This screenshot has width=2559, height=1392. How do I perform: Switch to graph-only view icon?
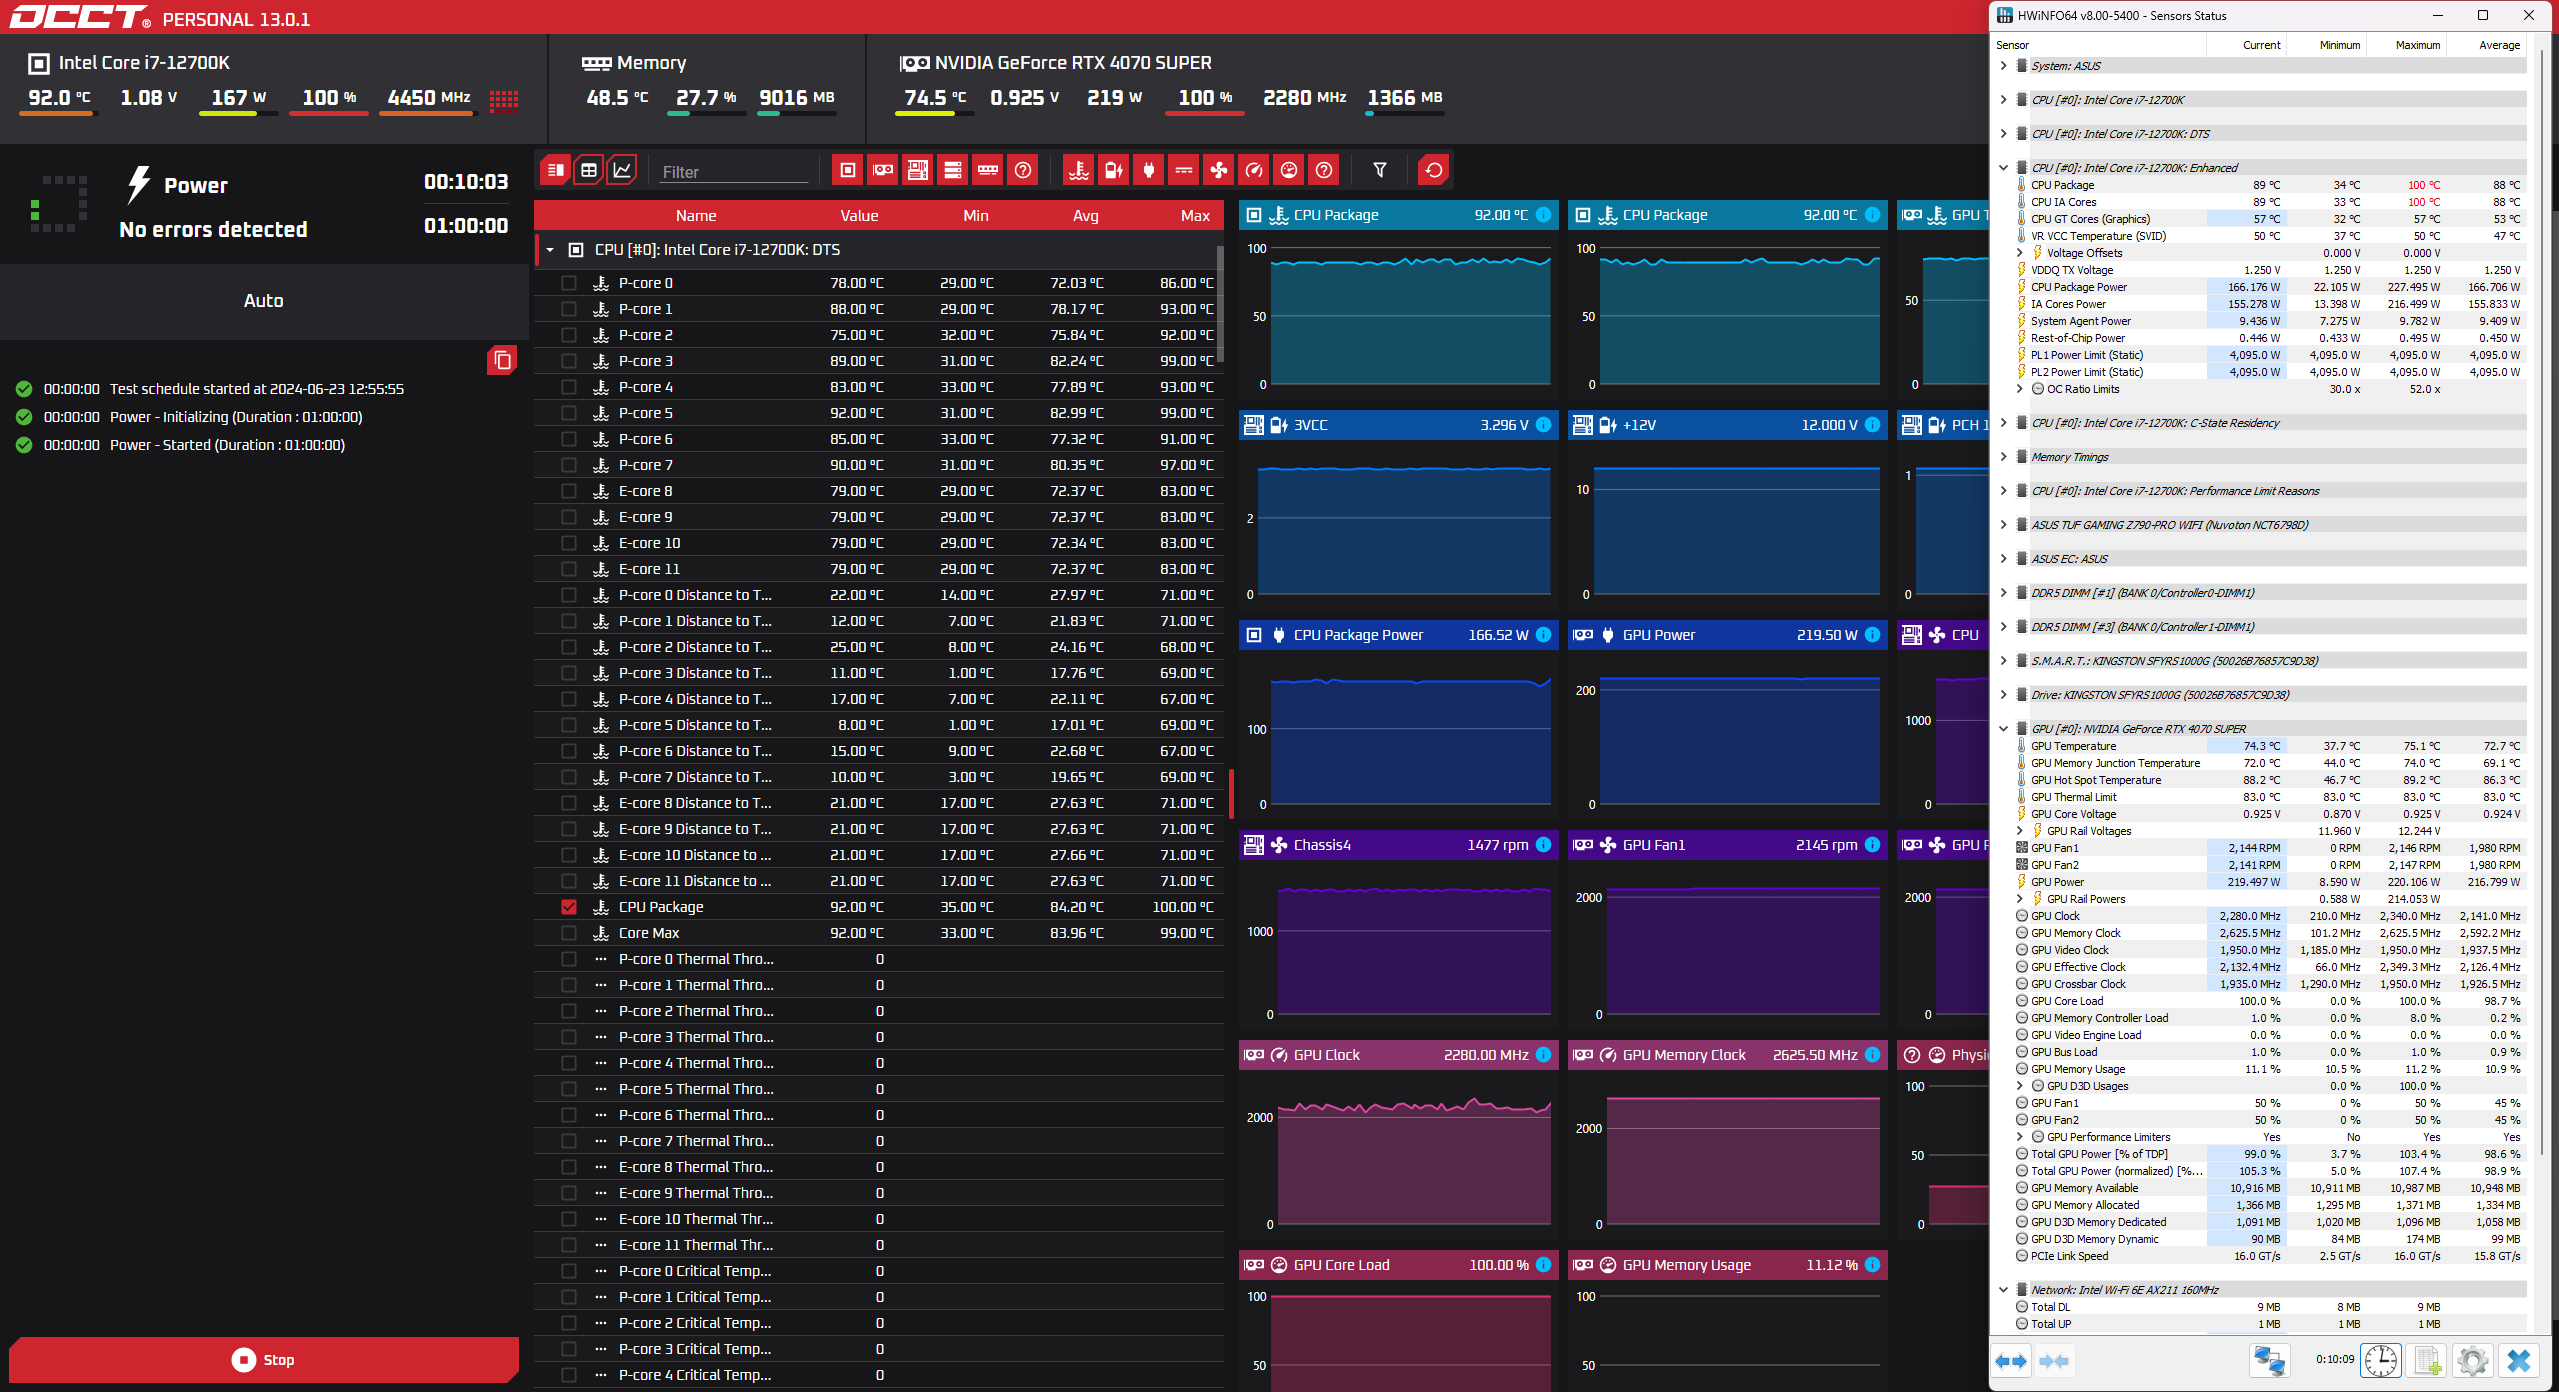(x=622, y=170)
